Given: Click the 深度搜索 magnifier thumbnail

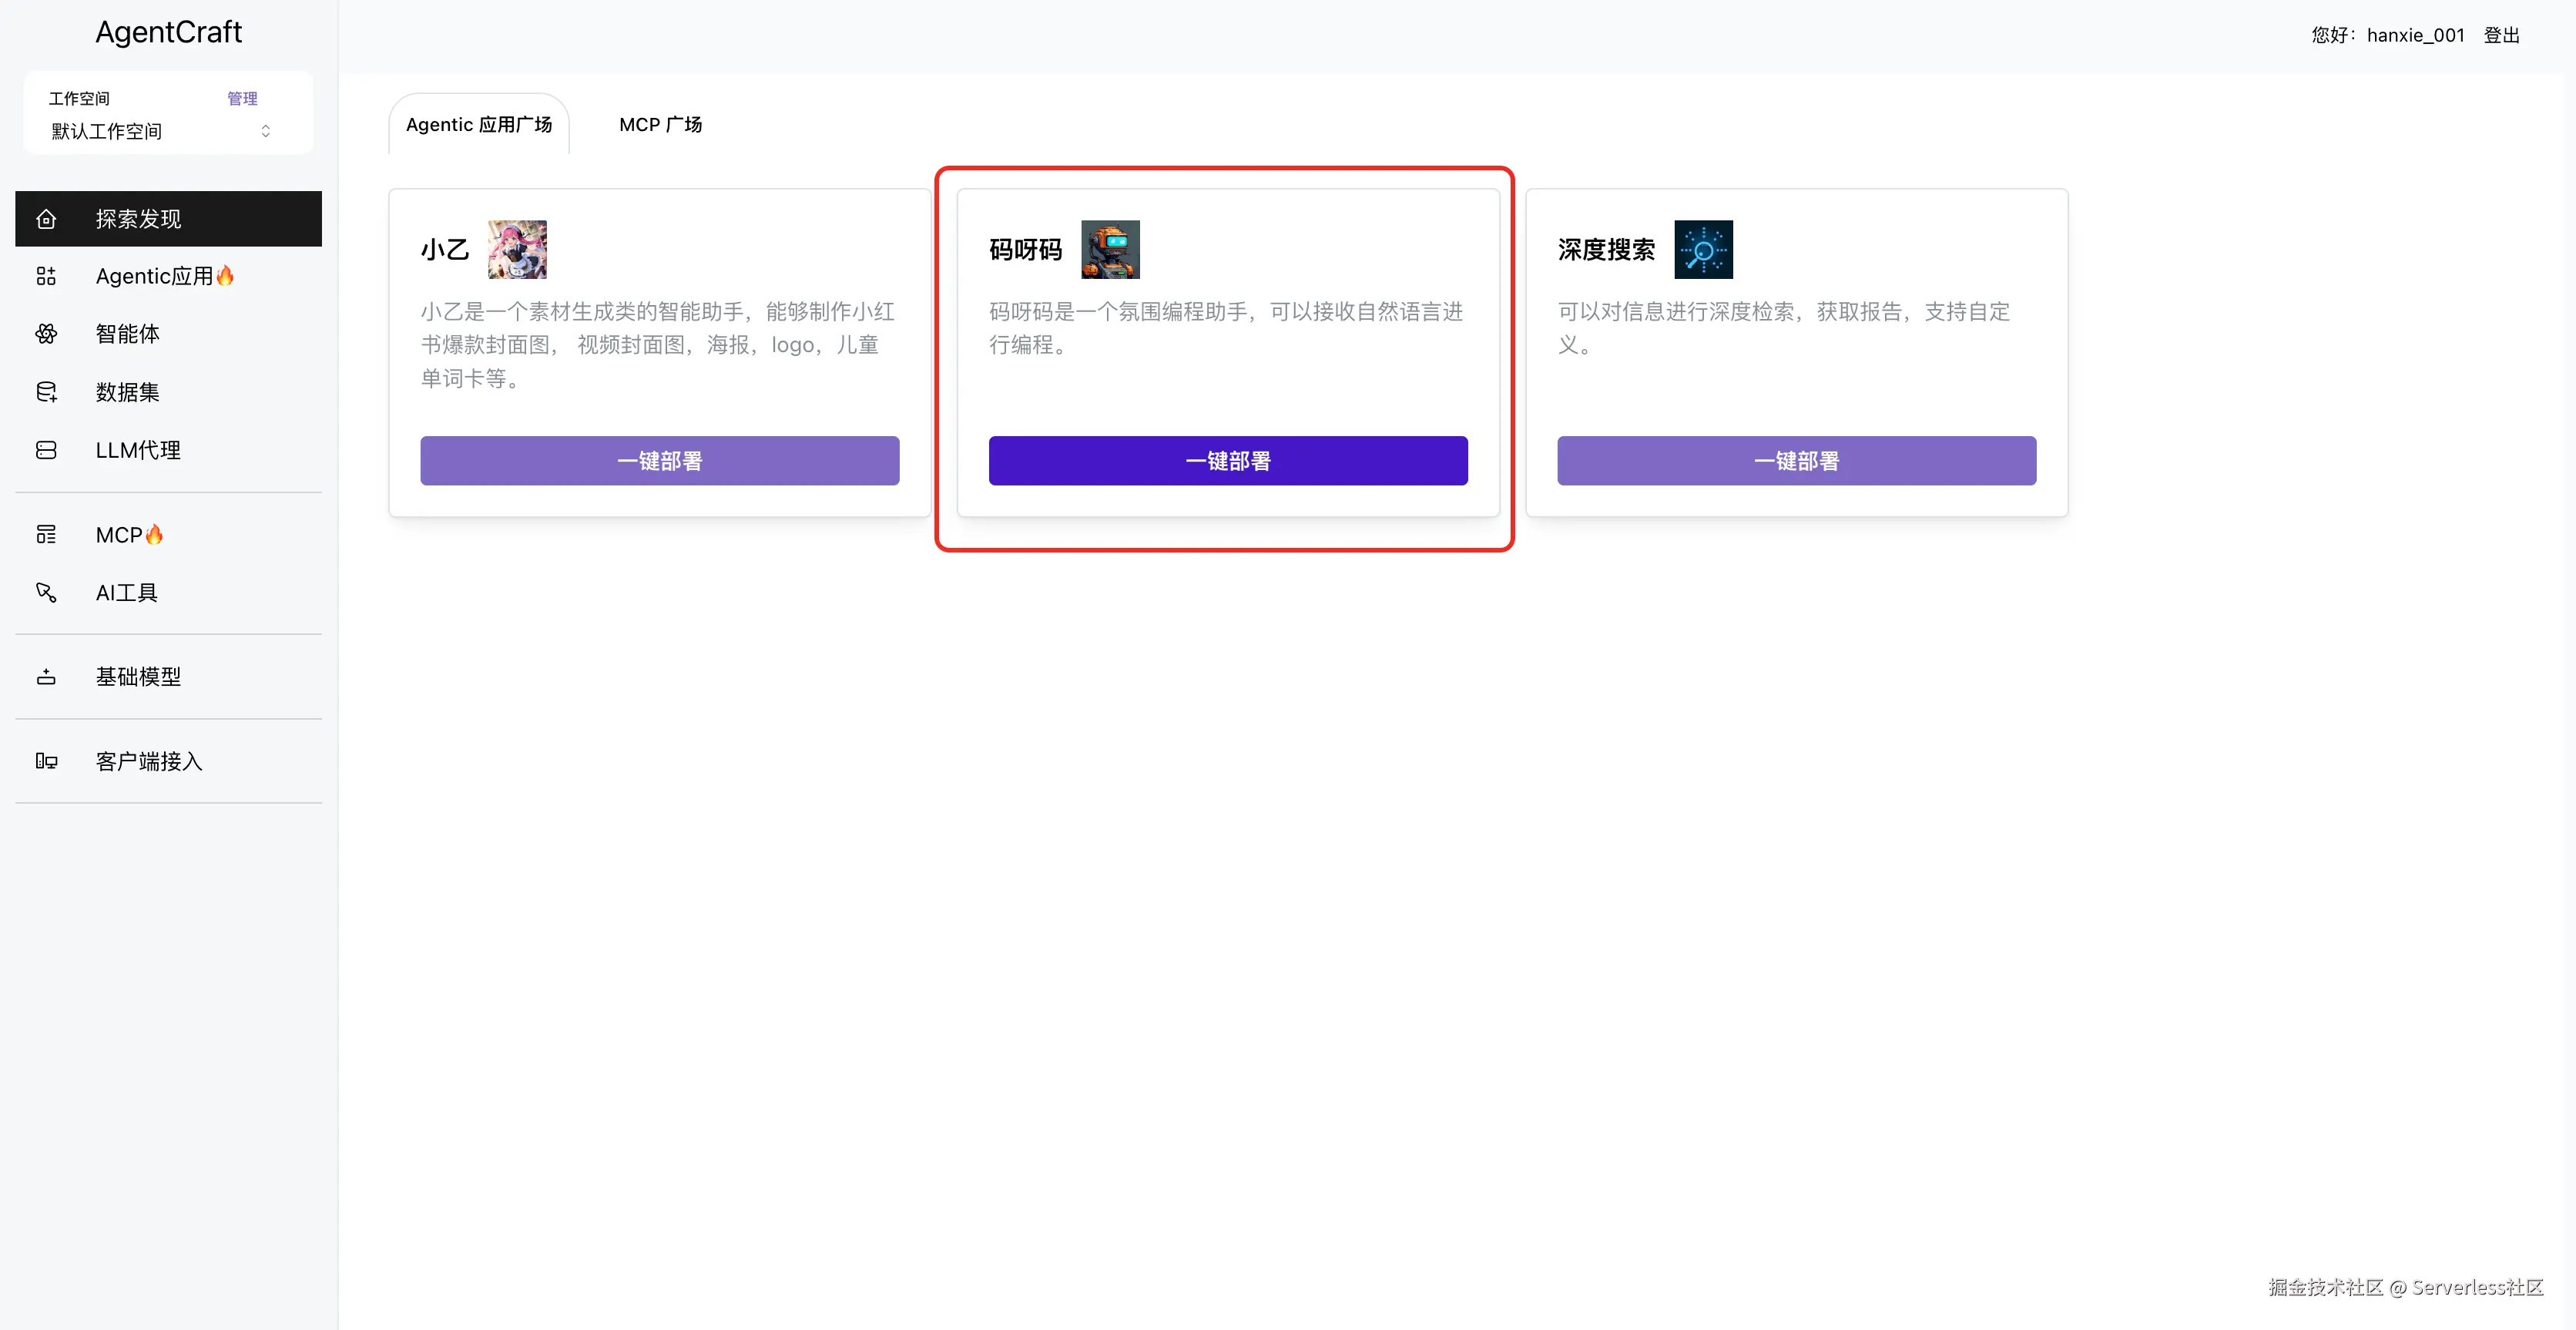Looking at the screenshot, I should coord(1703,250).
